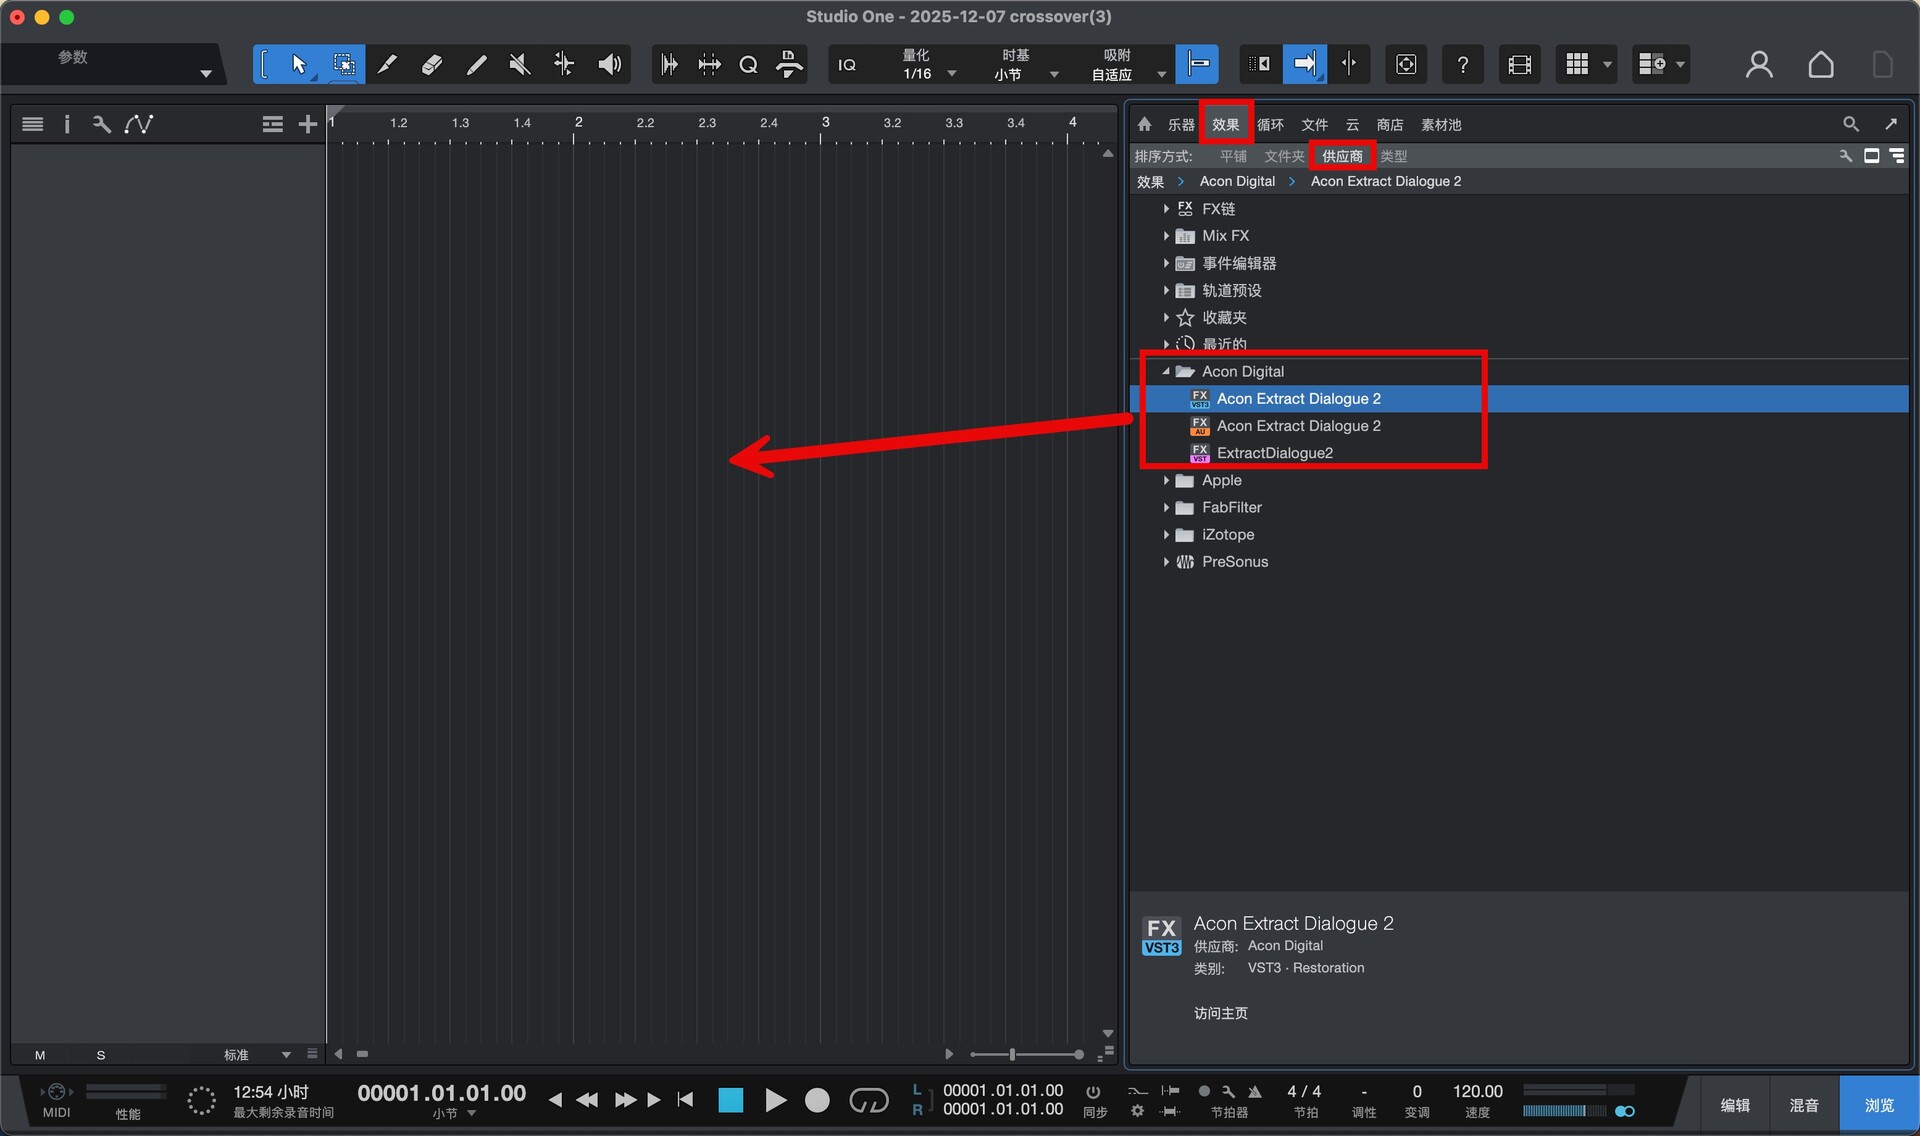The height and width of the screenshot is (1136, 1920).
Task: Select the Listen speaker tool
Action: pyautogui.click(x=609, y=65)
